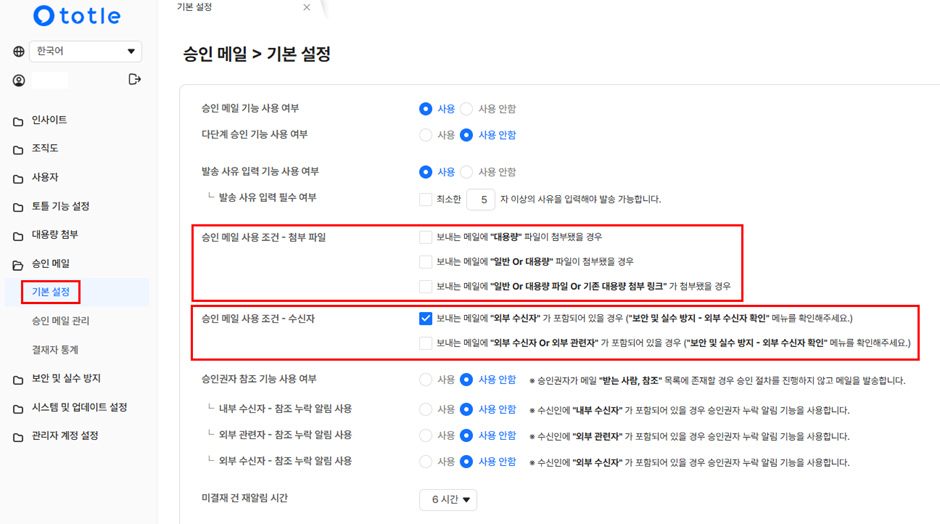Click the user profile icon in sidebar

click(18, 80)
